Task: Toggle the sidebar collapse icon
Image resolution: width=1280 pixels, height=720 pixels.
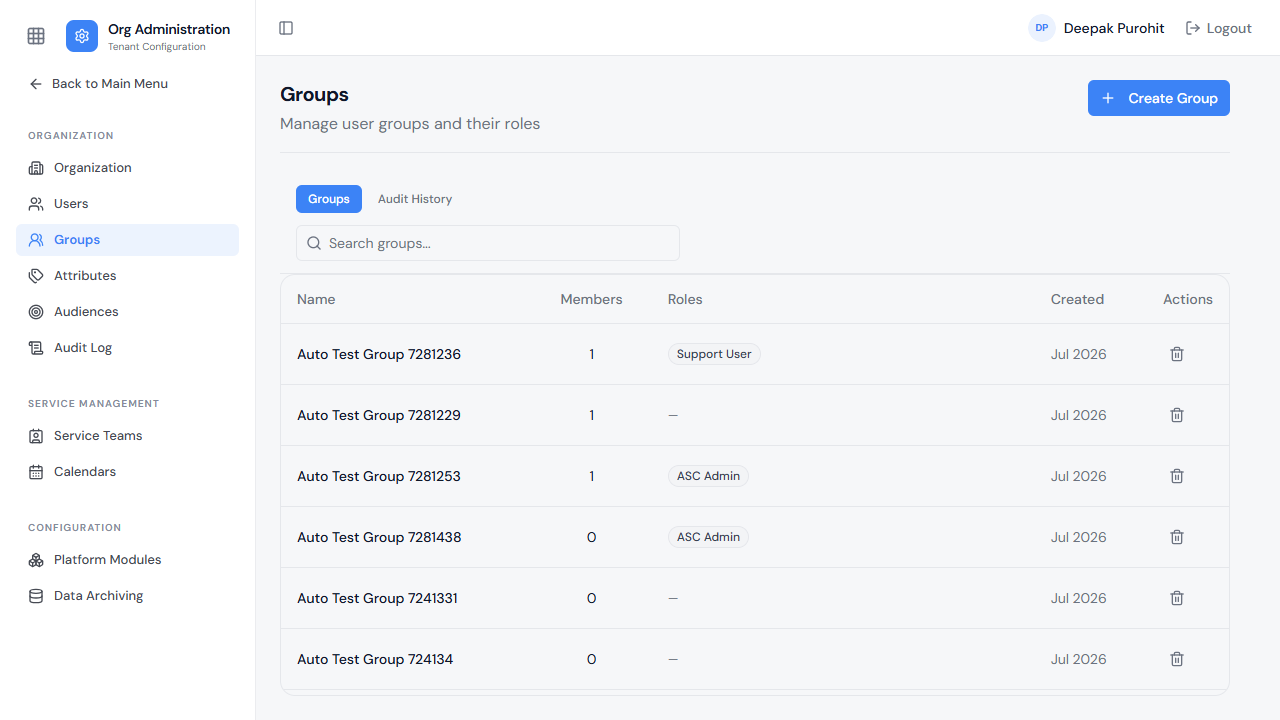Action: pyautogui.click(x=286, y=28)
